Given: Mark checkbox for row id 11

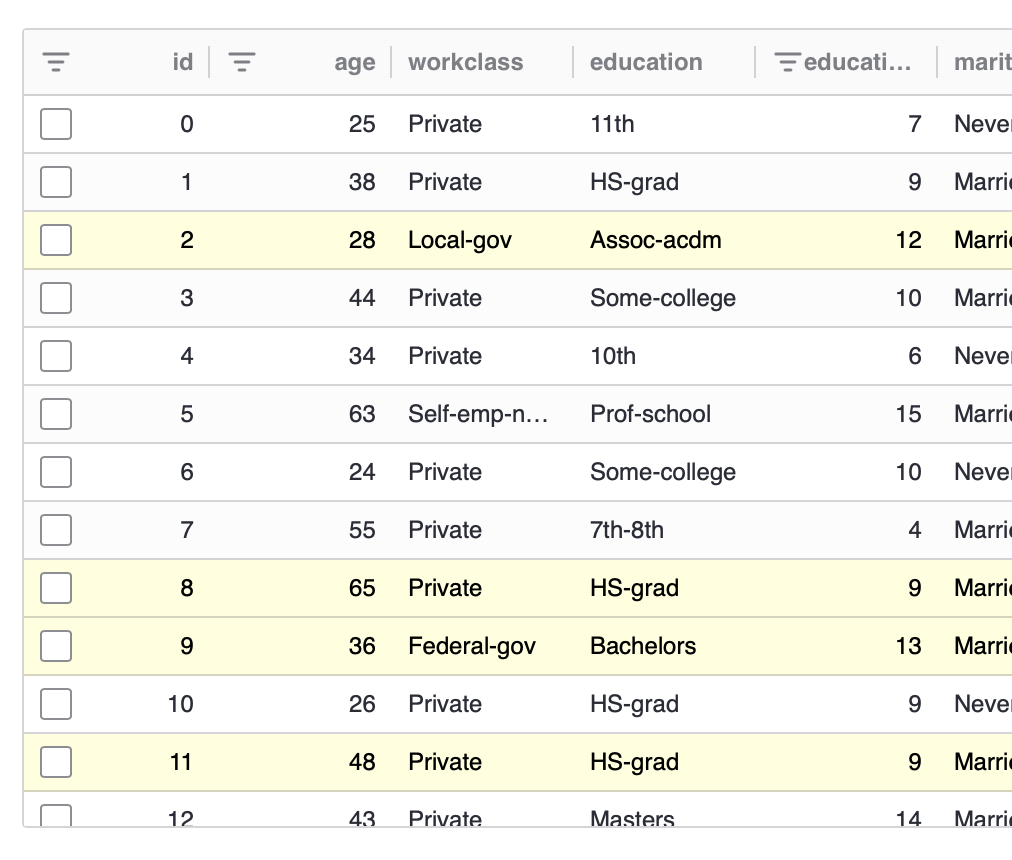Looking at the screenshot, I should point(56,762).
